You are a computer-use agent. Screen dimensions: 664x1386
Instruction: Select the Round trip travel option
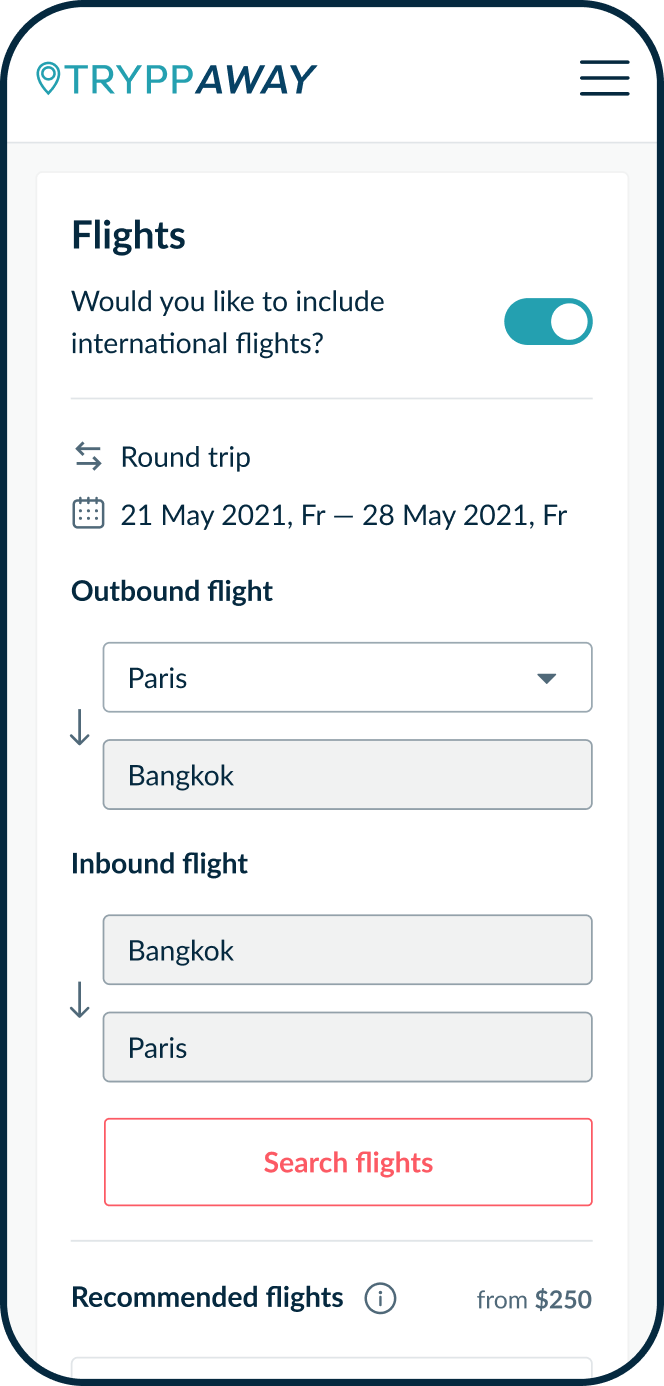tap(185, 456)
